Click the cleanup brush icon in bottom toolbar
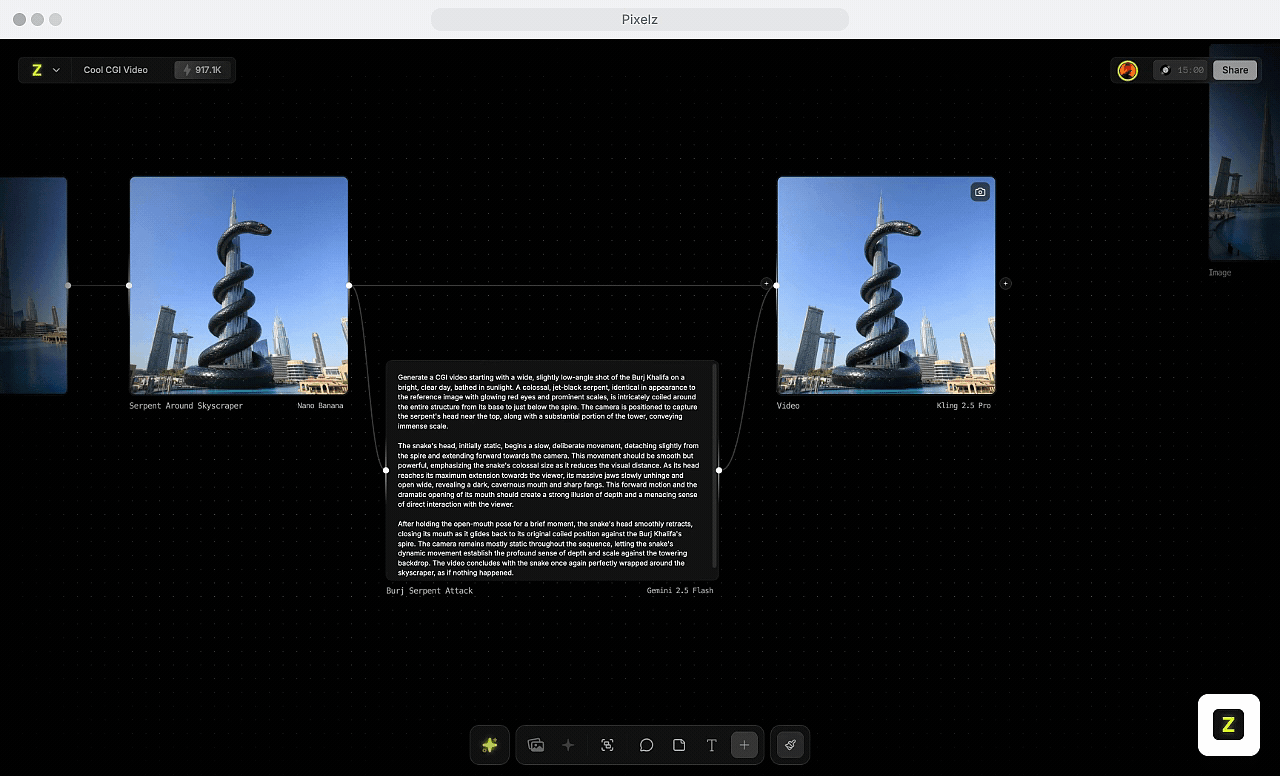The height and width of the screenshot is (776, 1280). click(790, 745)
